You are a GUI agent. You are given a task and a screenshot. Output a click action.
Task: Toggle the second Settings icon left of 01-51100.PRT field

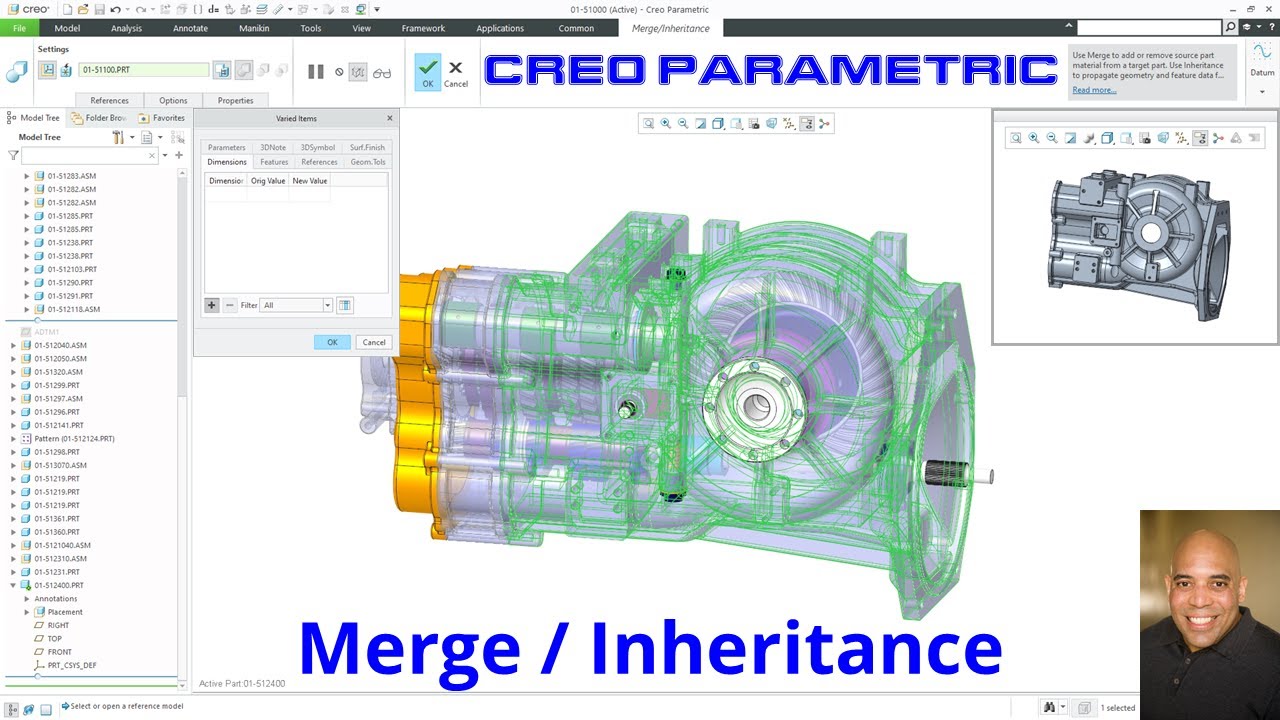point(66,70)
